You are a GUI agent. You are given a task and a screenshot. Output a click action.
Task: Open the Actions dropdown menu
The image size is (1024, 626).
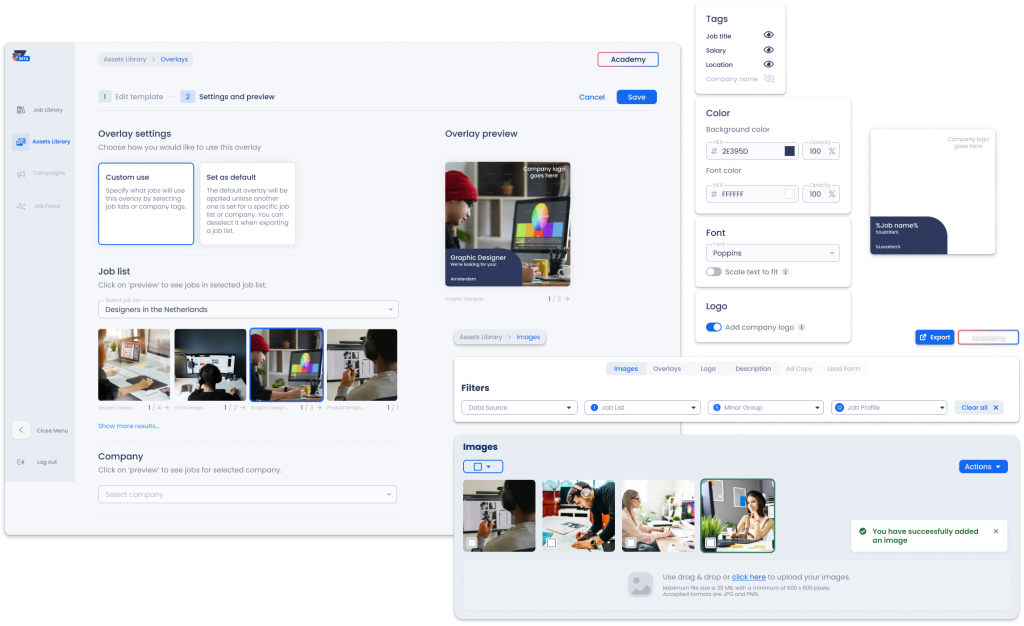pyautogui.click(x=983, y=467)
